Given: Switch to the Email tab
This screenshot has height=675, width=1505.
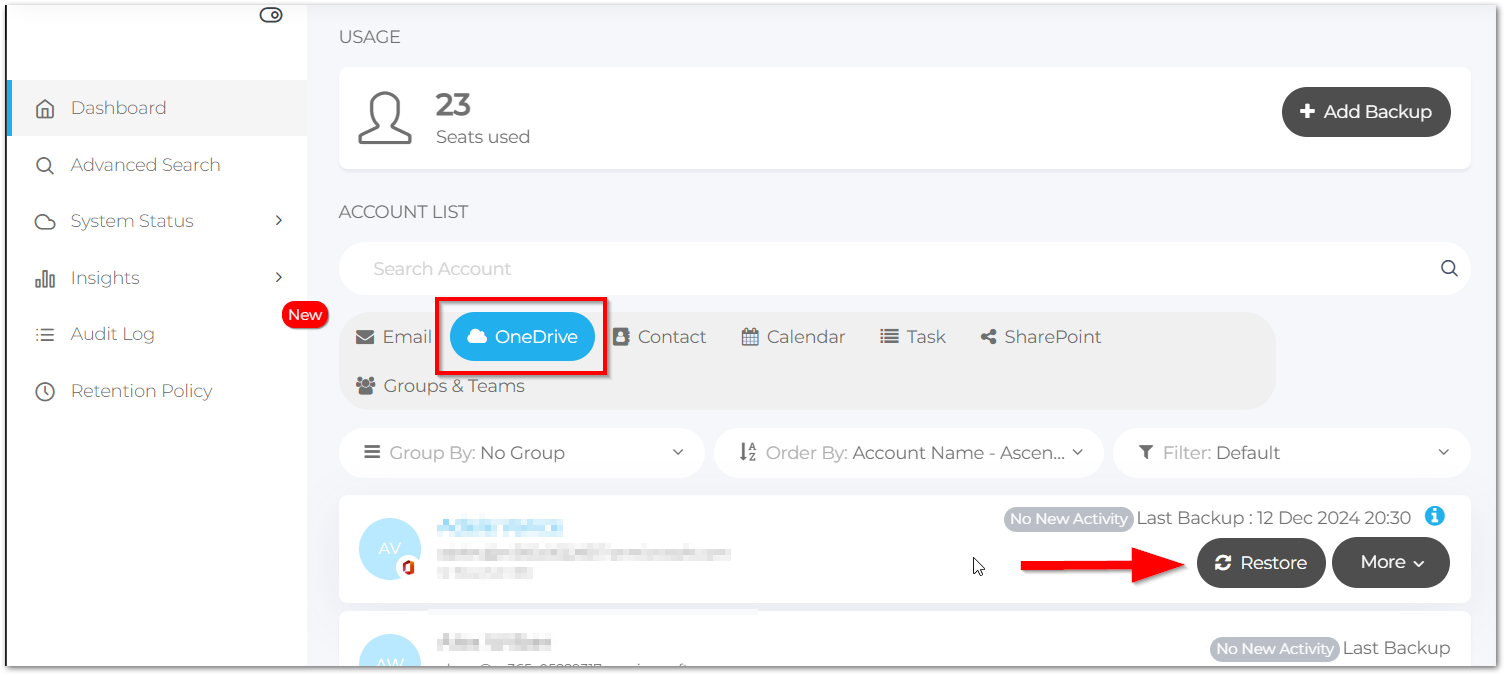Looking at the screenshot, I should [394, 337].
